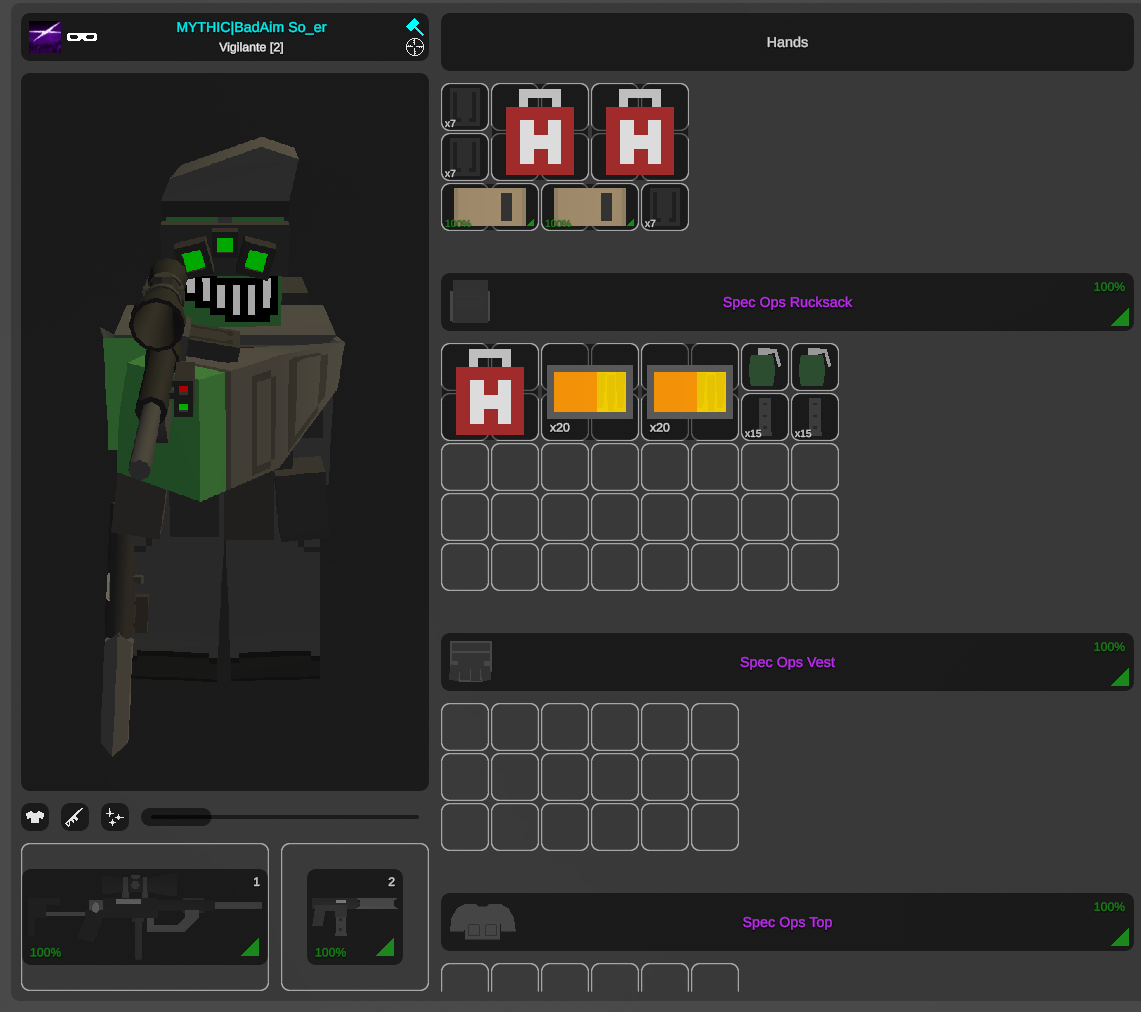Open the Hands section header
The image size is (1141, 1012).
787,42
